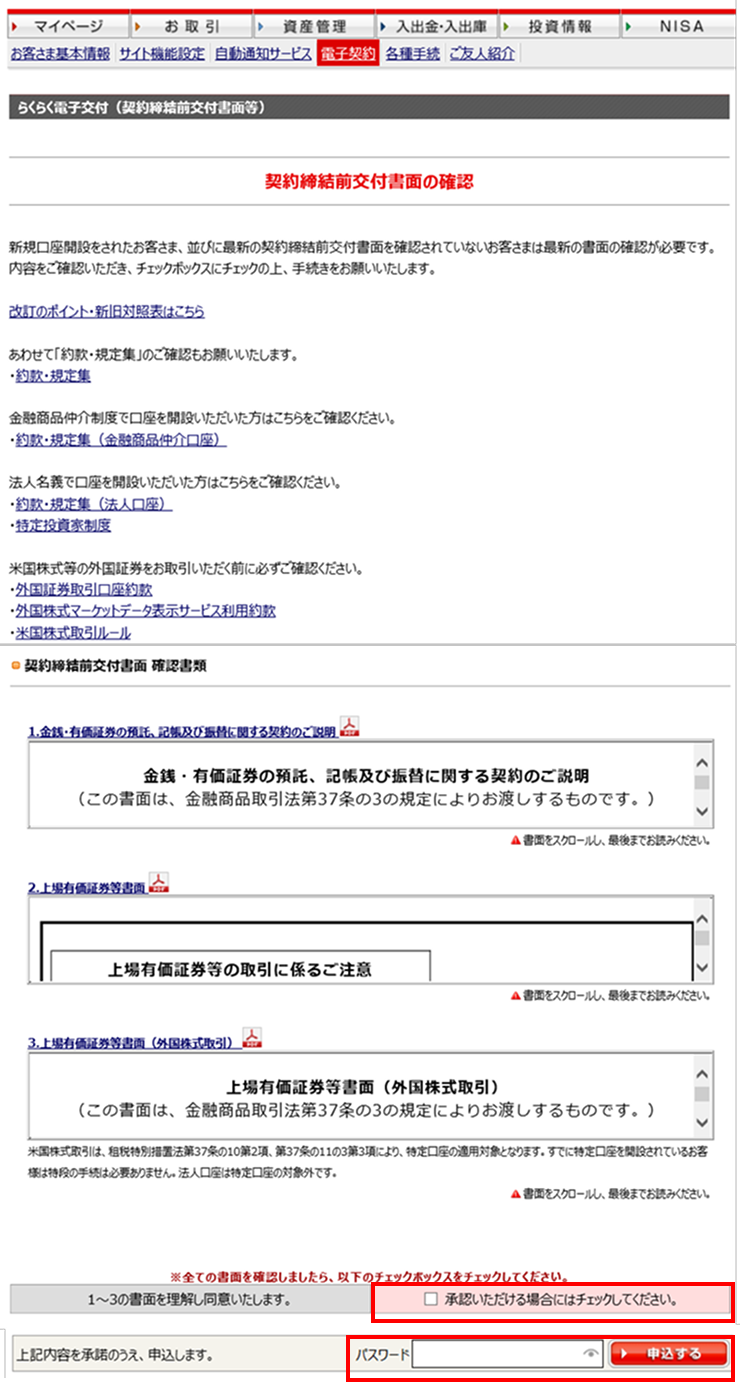
Task: Open the マイページ menu
Action: 68,27
